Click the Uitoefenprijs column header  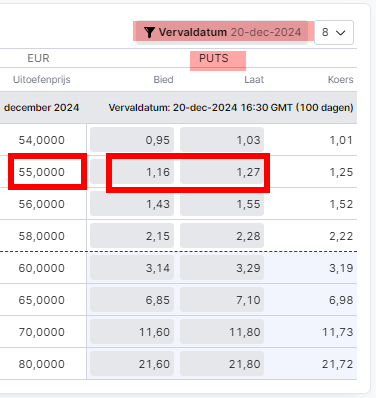tap(42, 80)
